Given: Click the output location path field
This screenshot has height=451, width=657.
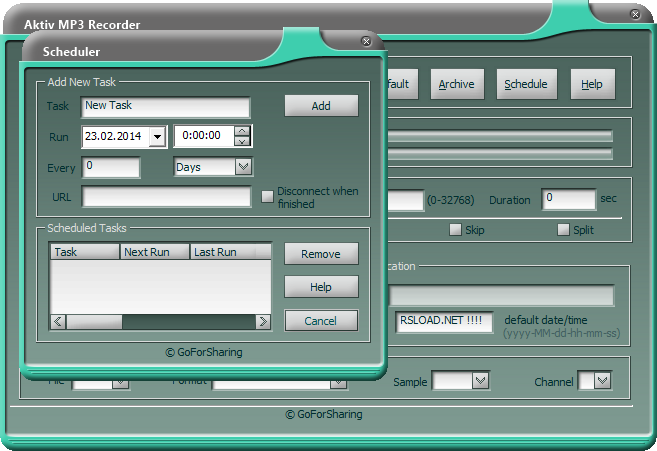Looking at the screenshot, I should [502, 295].
